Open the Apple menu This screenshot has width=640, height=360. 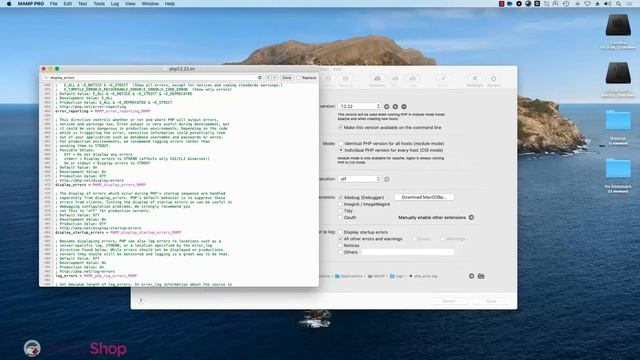(x=9, y=4)
